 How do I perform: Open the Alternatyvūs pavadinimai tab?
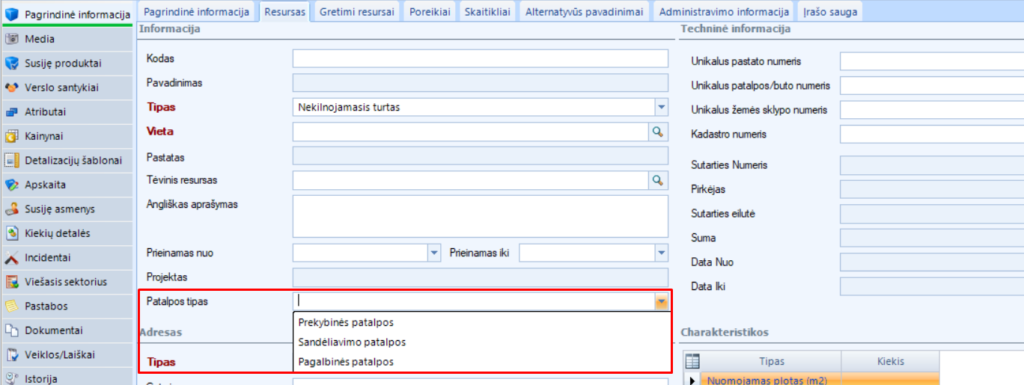584,11
